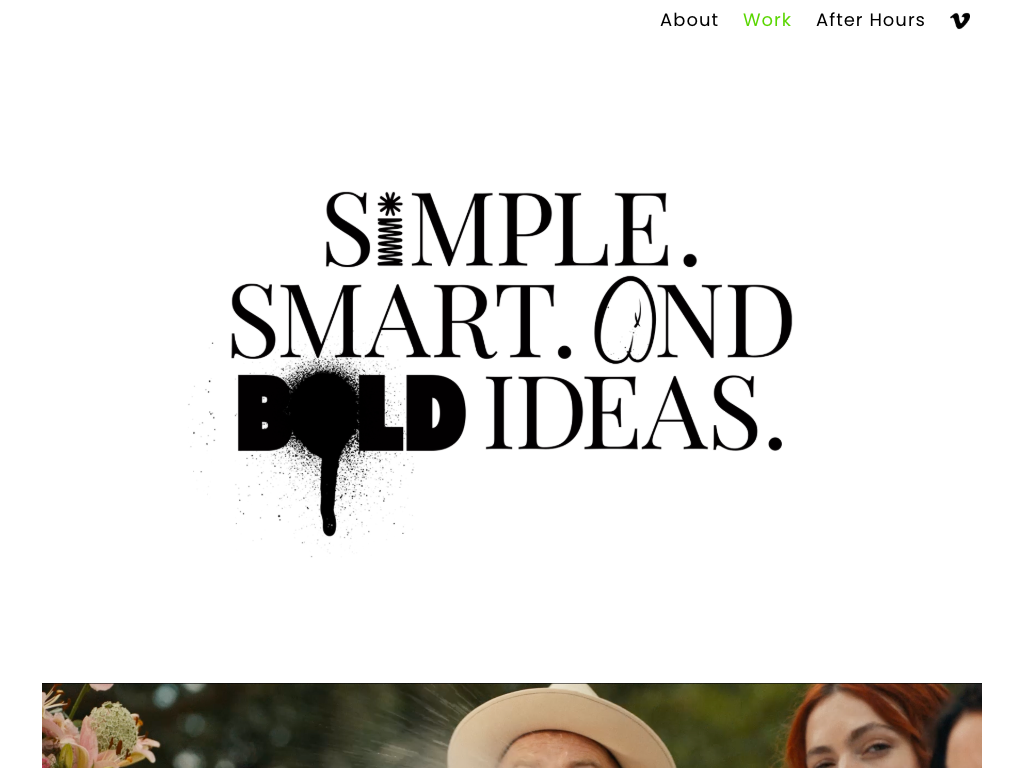
Task: Click the period after IDEAS
Action: (775, 443)
